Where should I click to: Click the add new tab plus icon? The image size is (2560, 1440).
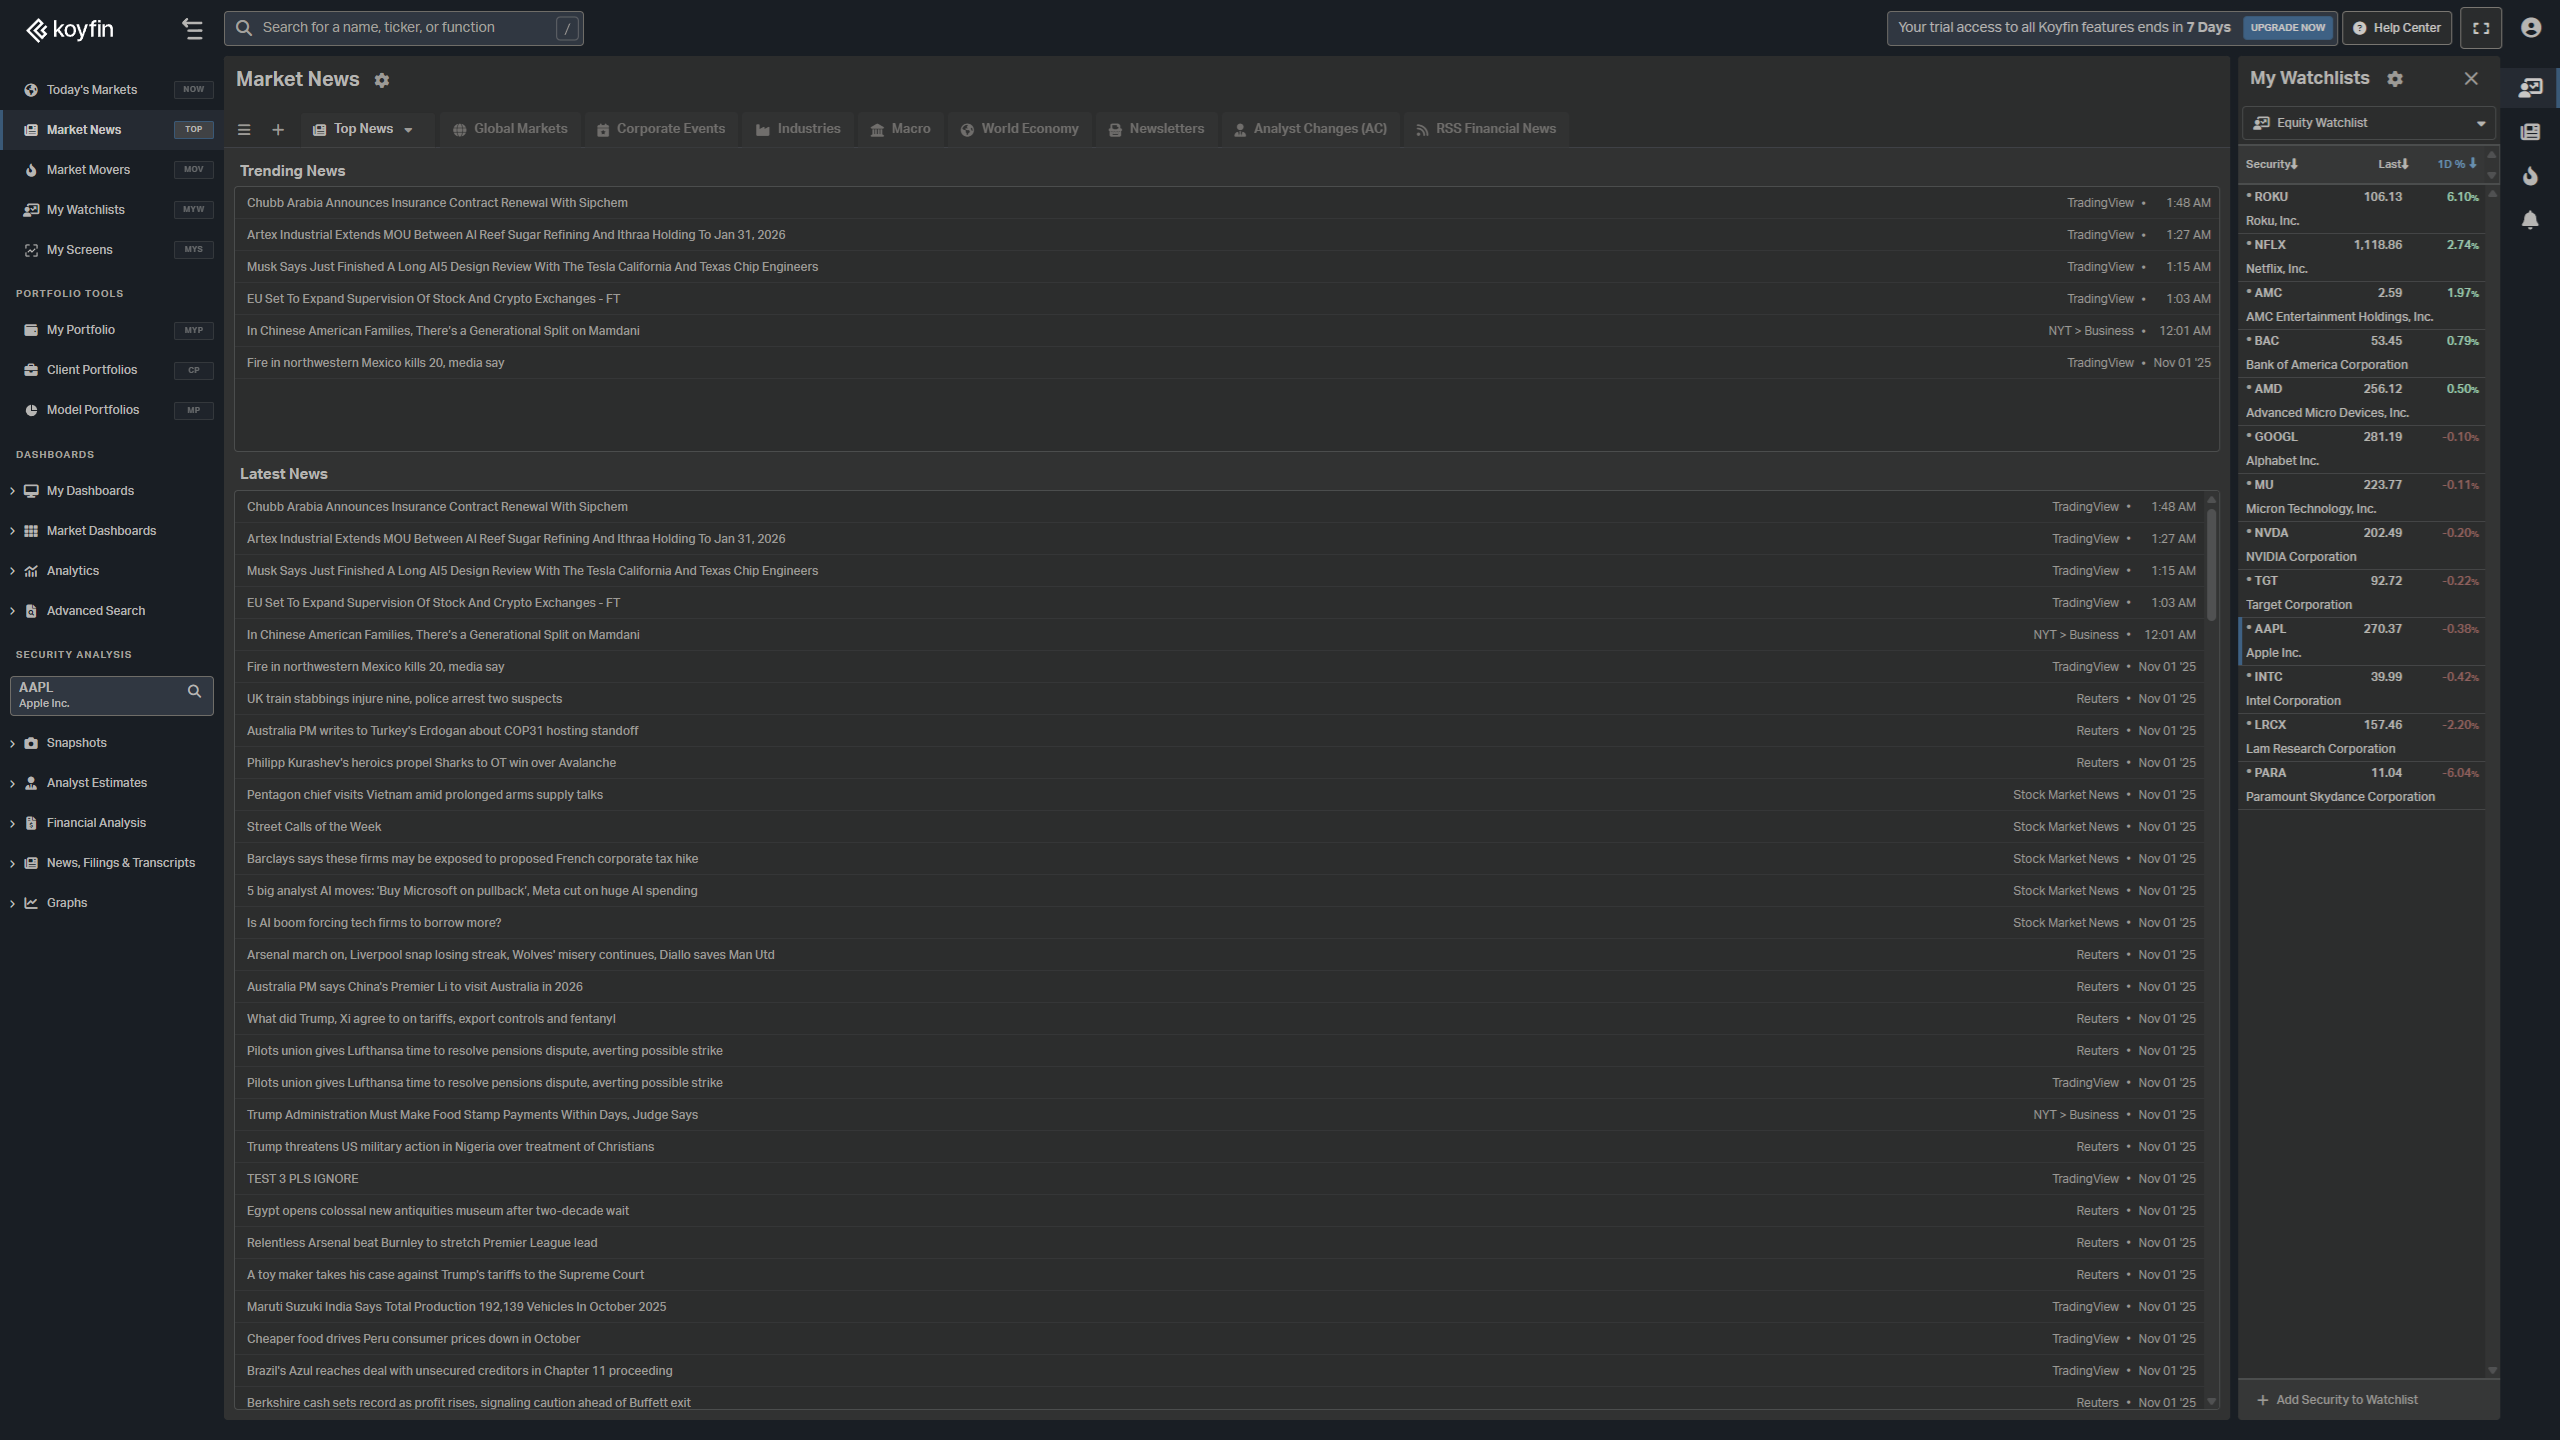click(x=278, y=130)
